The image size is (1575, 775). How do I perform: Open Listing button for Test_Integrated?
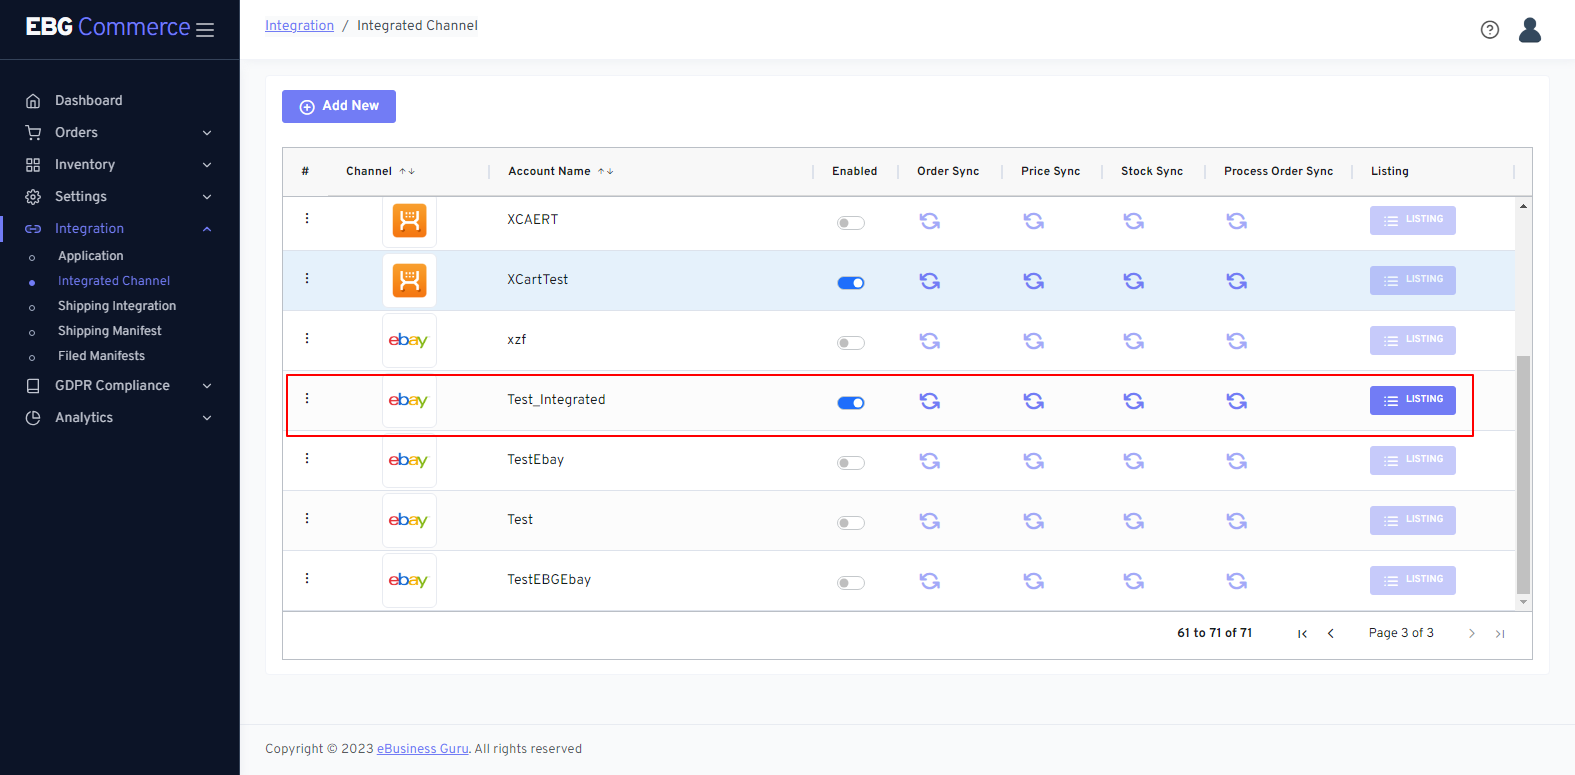1412,400
